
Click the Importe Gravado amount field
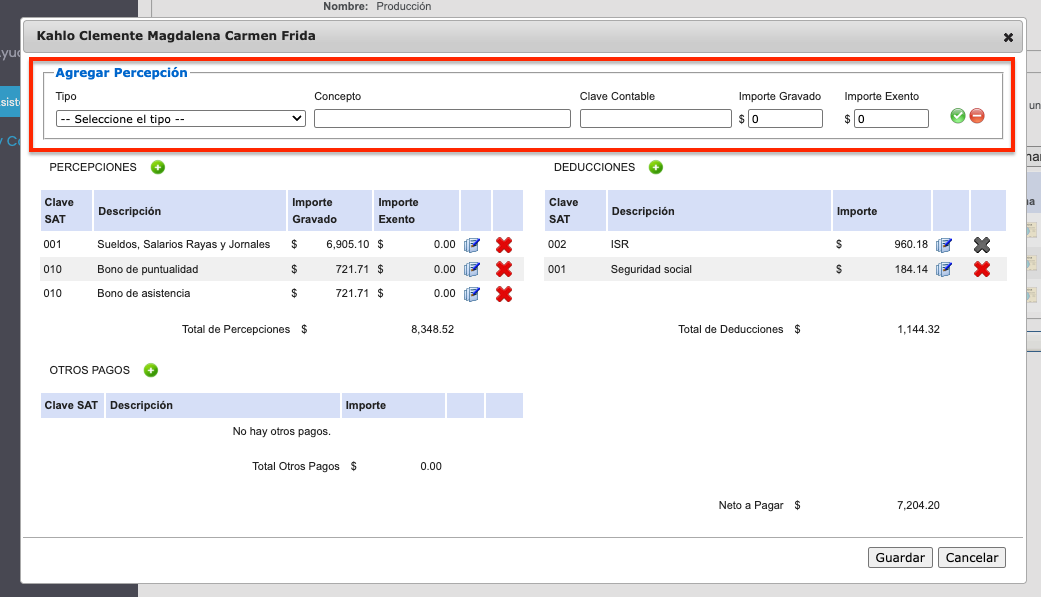click(x=785, y=118)
